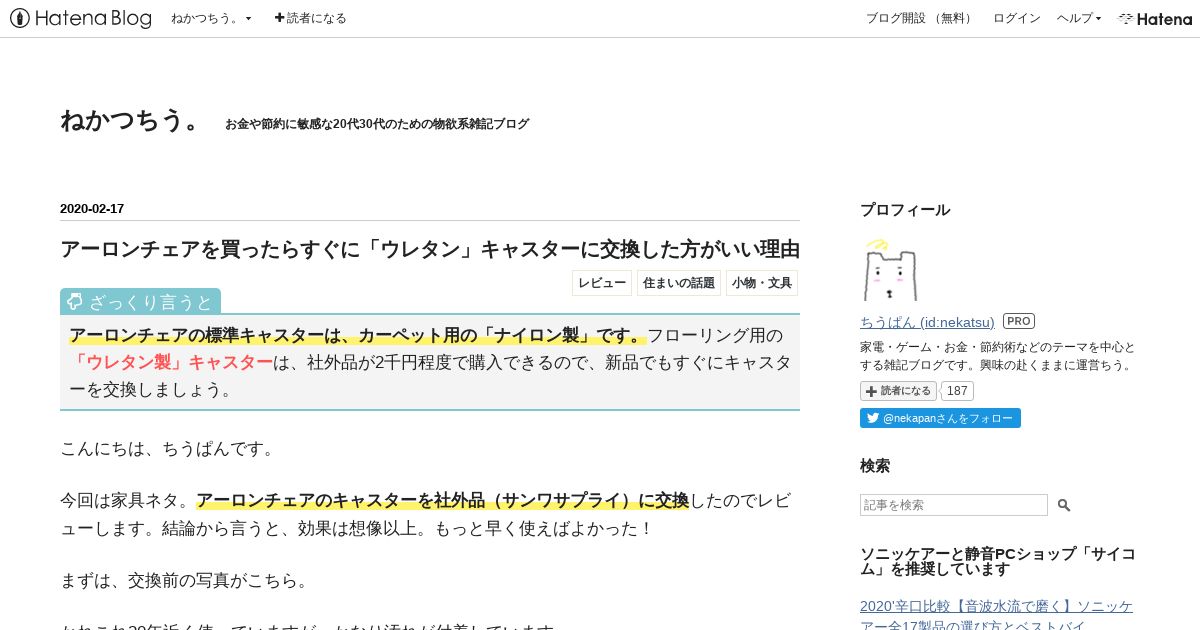The width and height of the screenshot is (1200, 630).
Task: Click the ざっくり言うと summary label
Action: click(140, 301)
